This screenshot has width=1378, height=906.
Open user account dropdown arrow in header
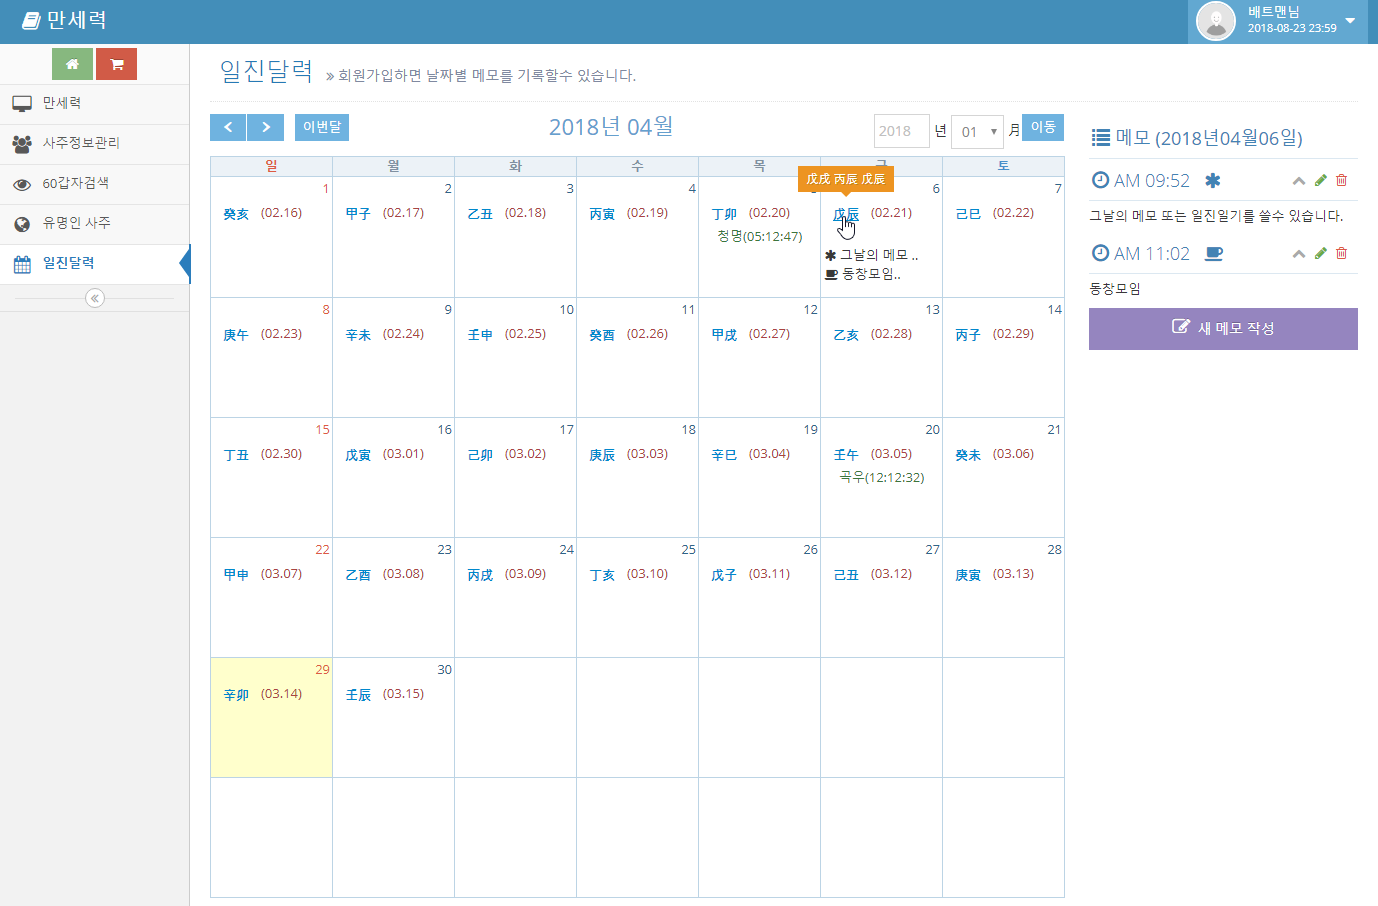click(1350, 21)
